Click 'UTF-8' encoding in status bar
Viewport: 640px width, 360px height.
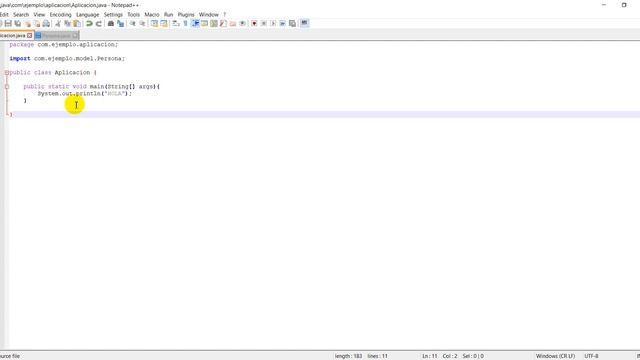click(x=591, y=356)
